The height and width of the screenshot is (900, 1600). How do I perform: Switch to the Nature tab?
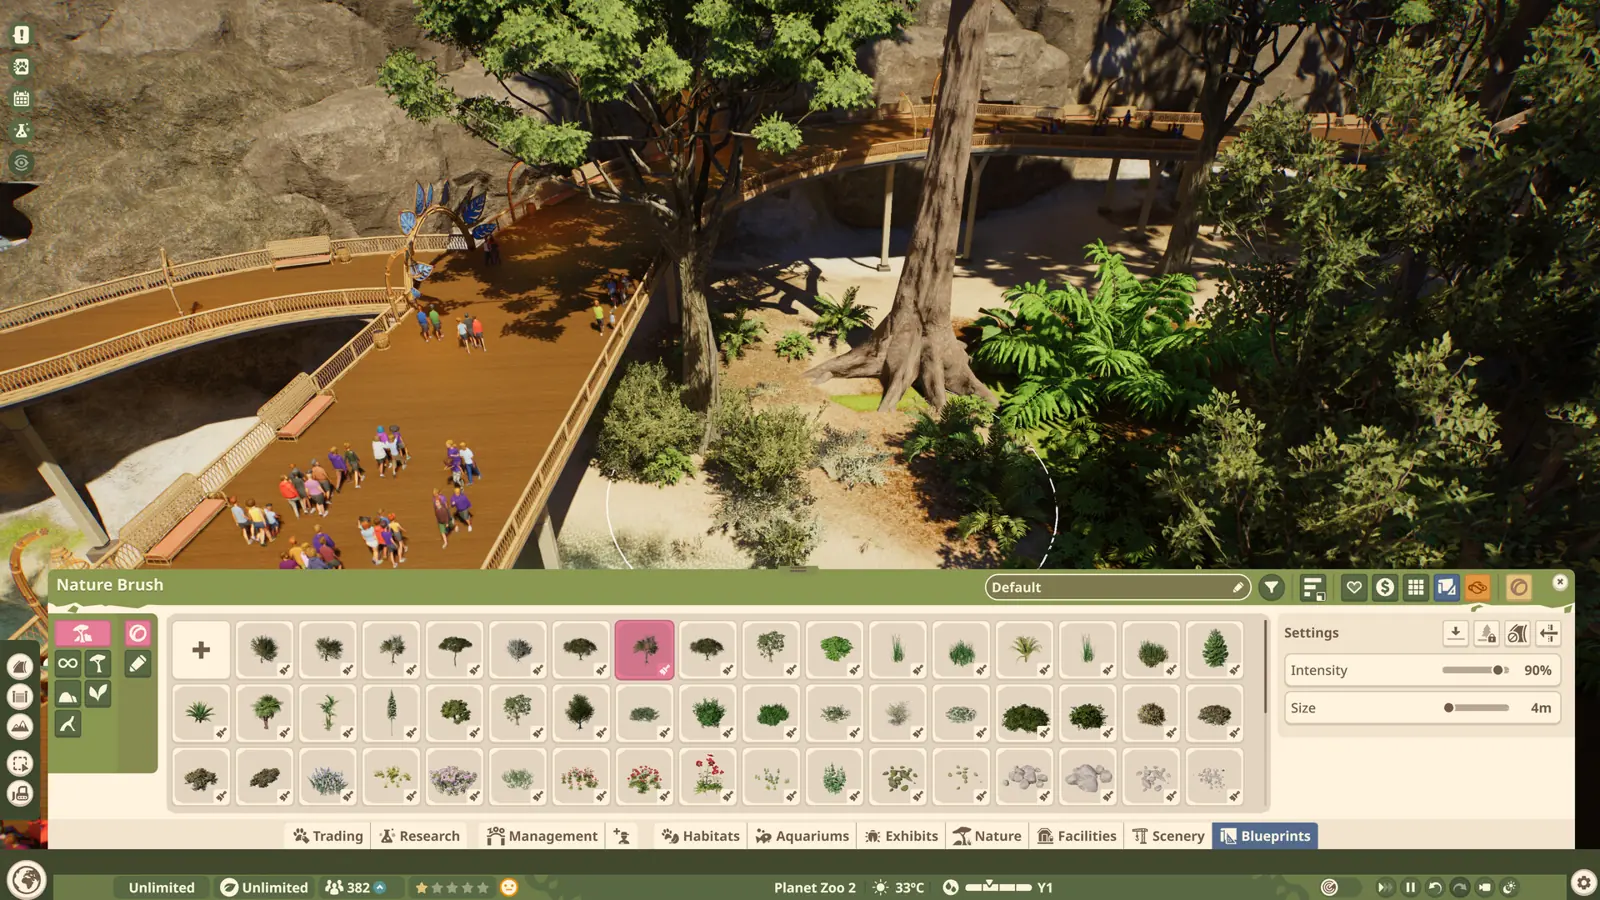987,836
